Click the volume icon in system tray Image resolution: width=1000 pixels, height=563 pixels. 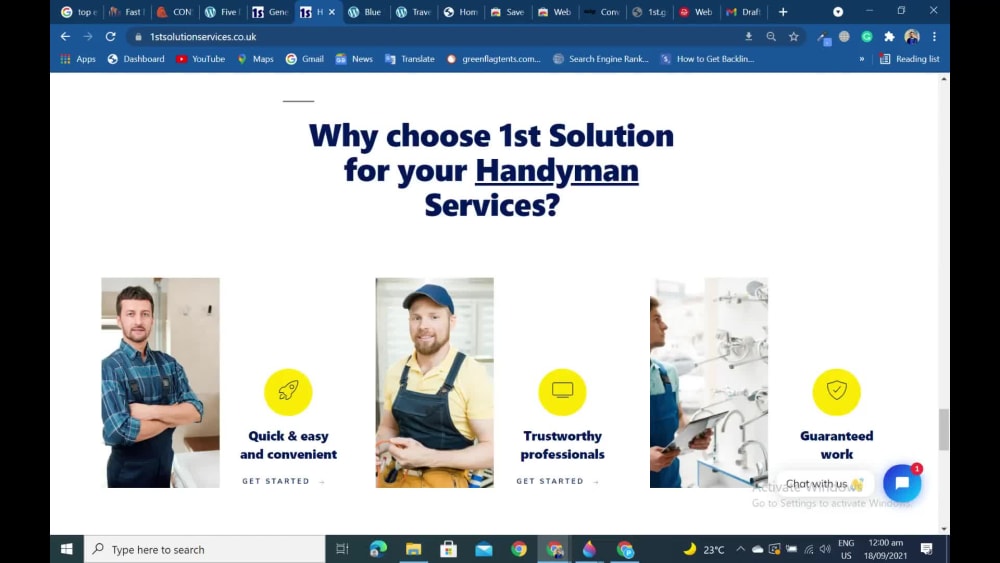825,549
